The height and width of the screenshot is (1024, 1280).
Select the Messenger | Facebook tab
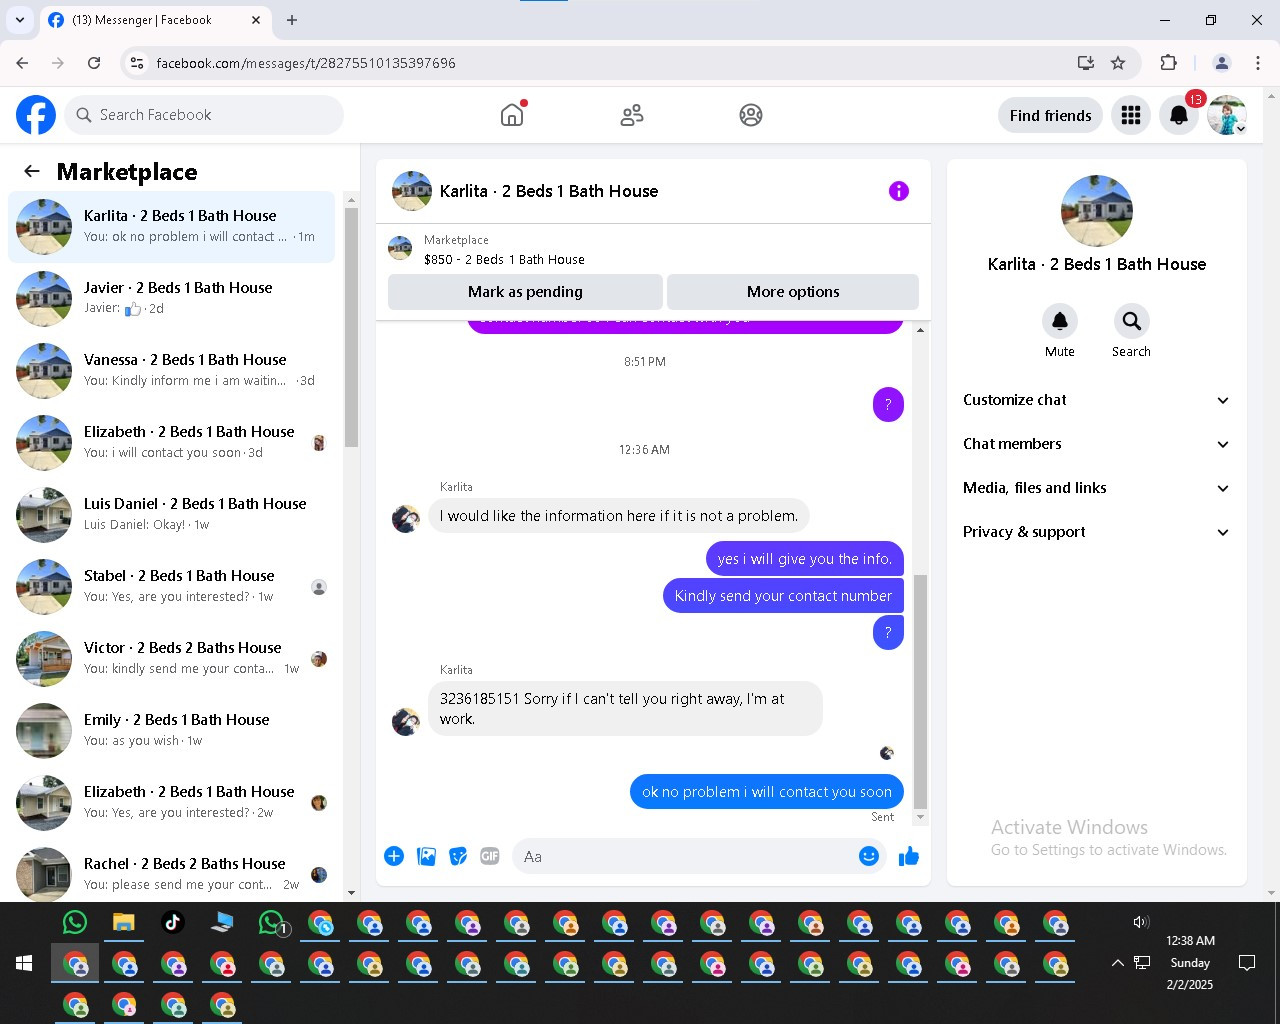155,20
